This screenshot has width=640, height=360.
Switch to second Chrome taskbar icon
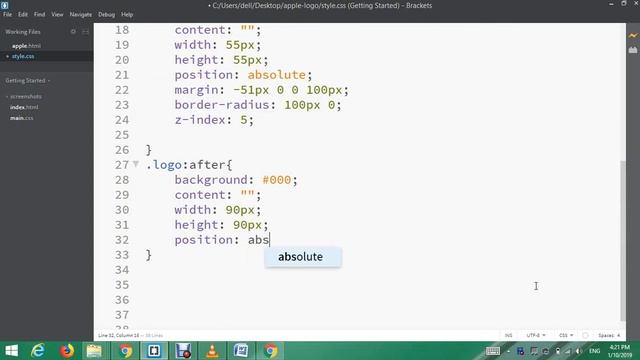pyautogui.click(x=270, y=351)
